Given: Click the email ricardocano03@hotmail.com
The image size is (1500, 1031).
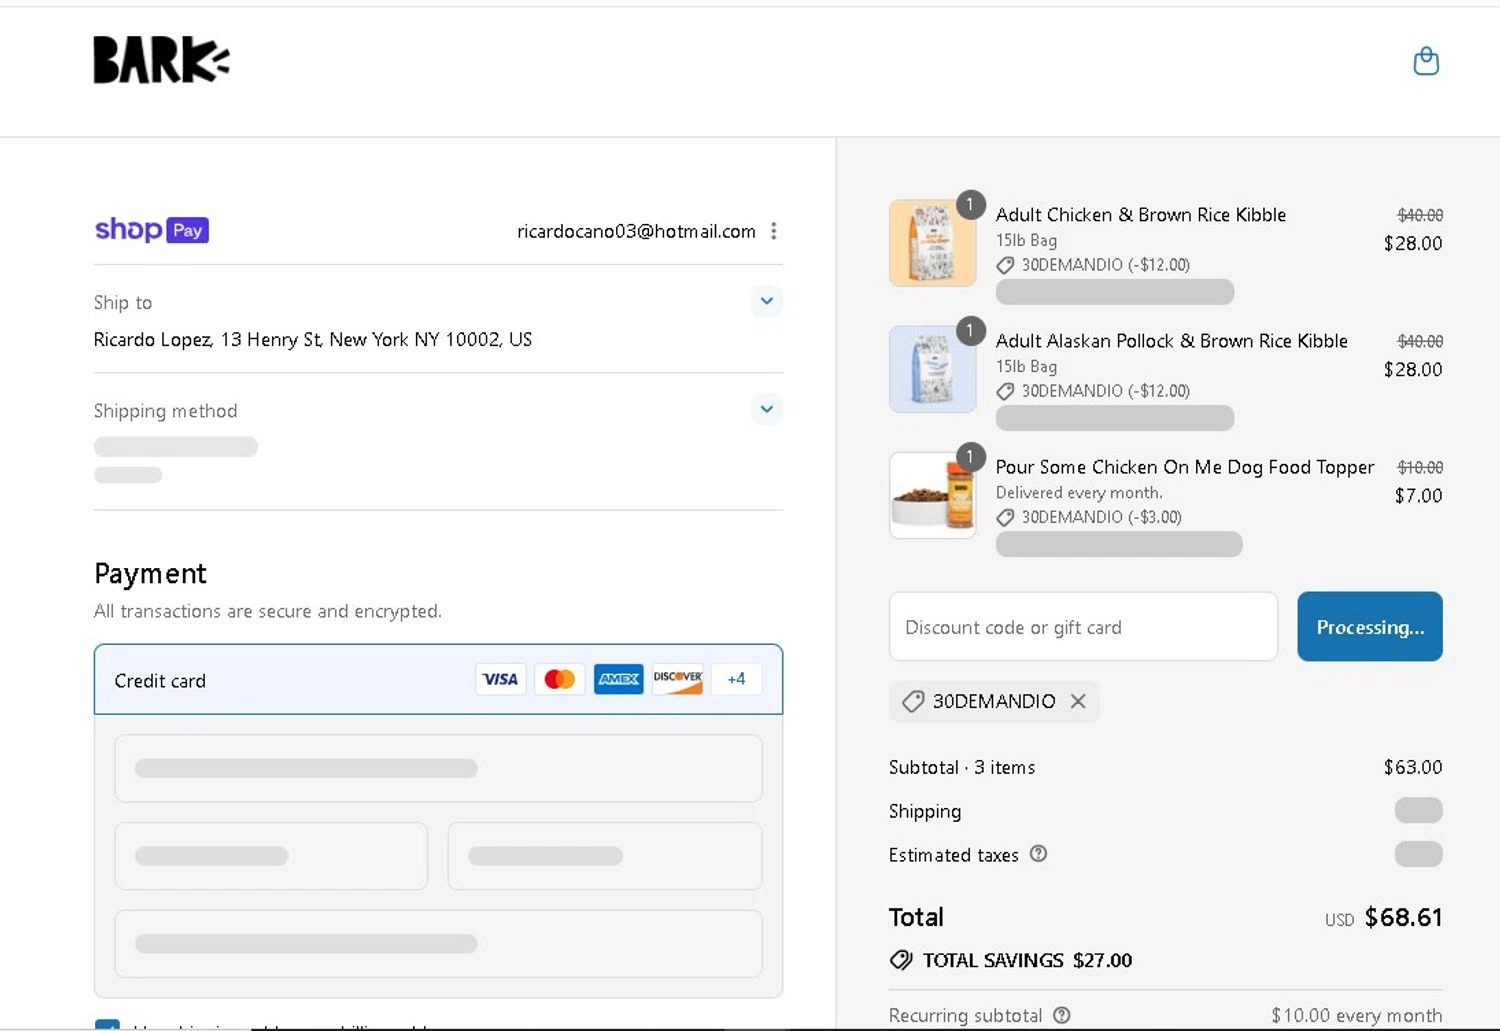Looking at the screenshot, I should coord(636,231).
